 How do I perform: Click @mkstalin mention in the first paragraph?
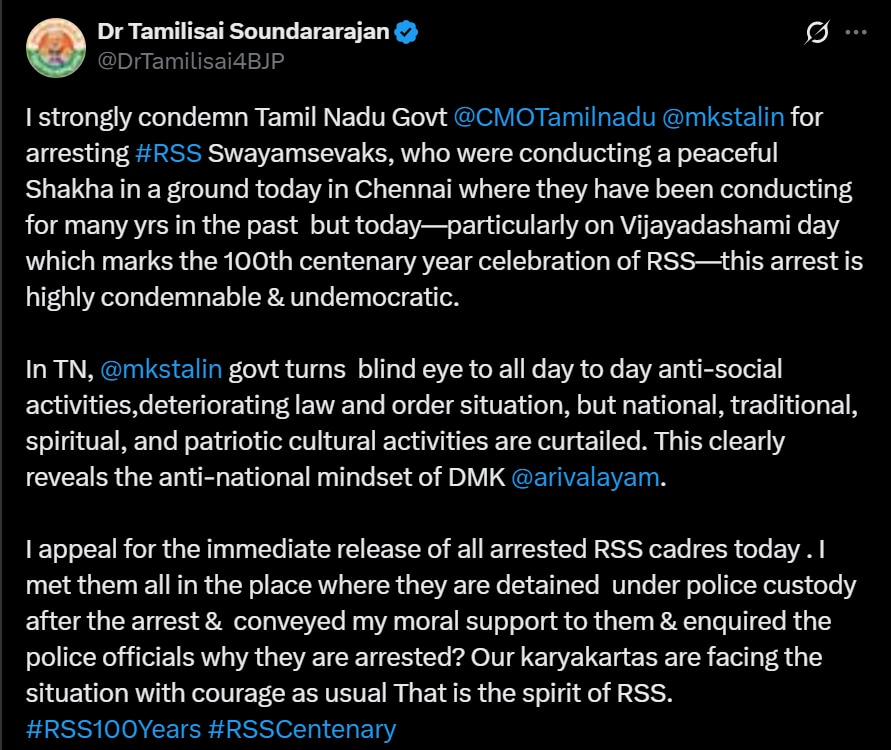click(723, 118)
